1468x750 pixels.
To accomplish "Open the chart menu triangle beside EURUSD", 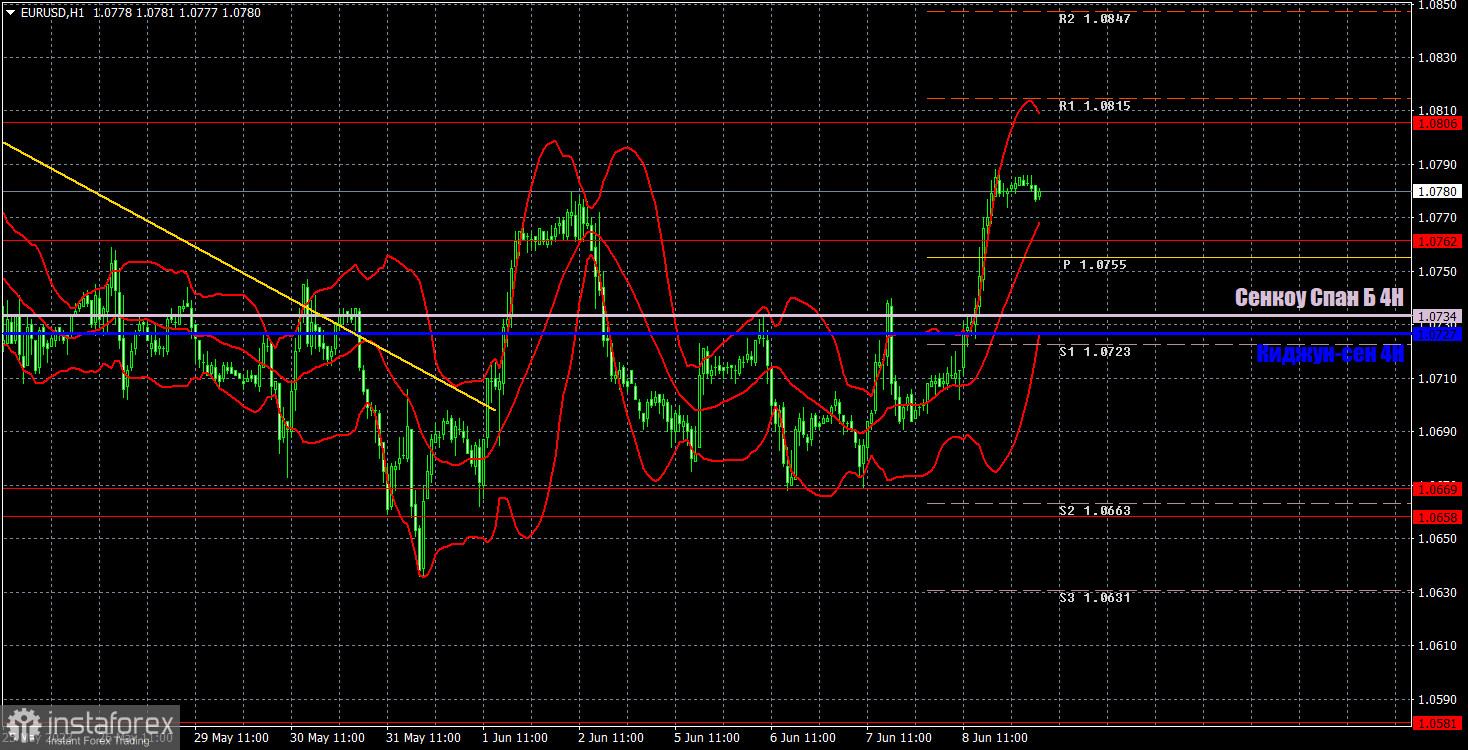I will (10, 13).
